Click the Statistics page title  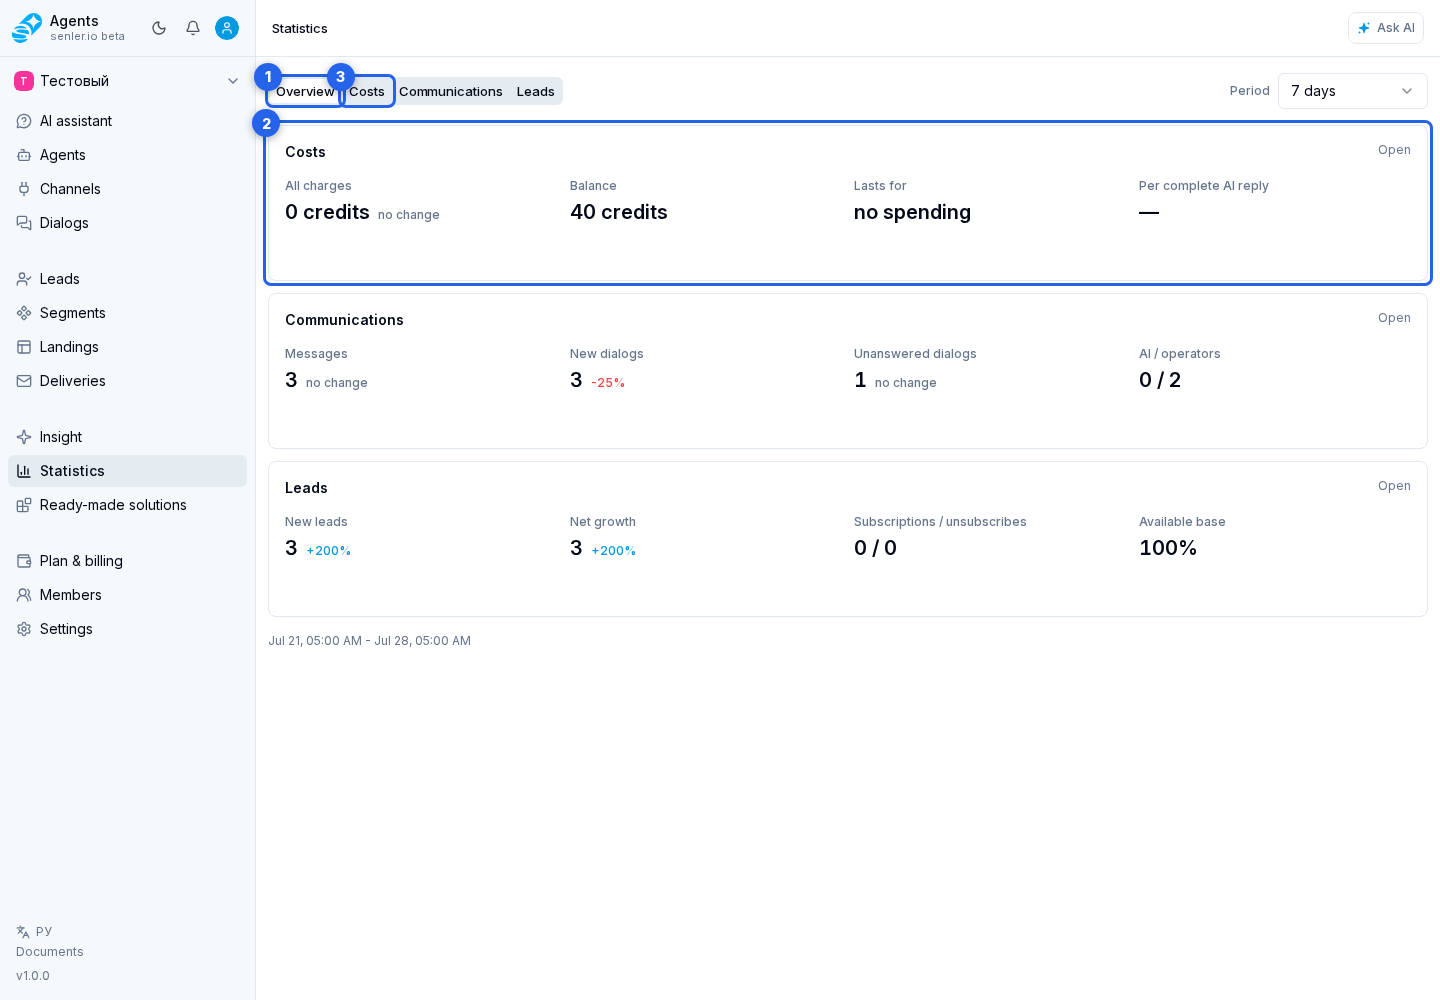300,28
